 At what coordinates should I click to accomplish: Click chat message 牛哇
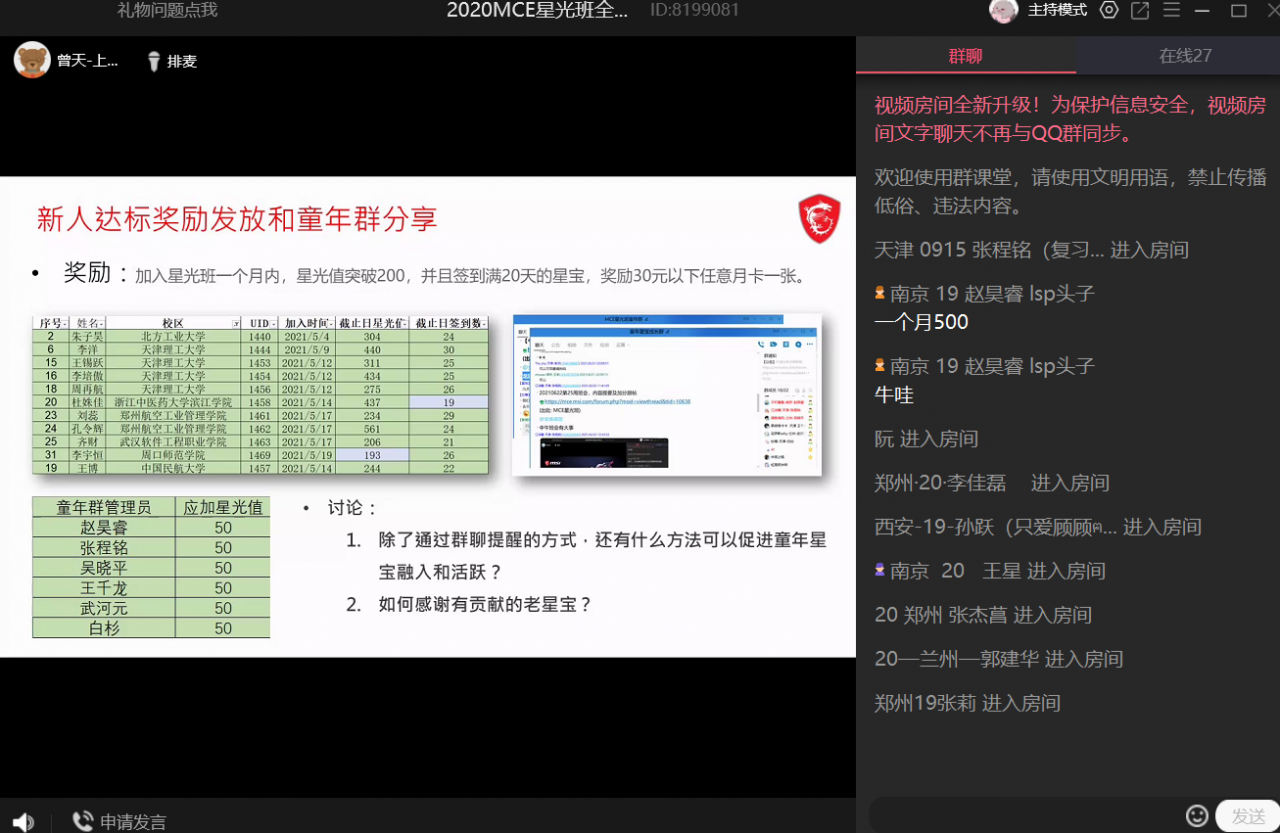click(894, 395)
